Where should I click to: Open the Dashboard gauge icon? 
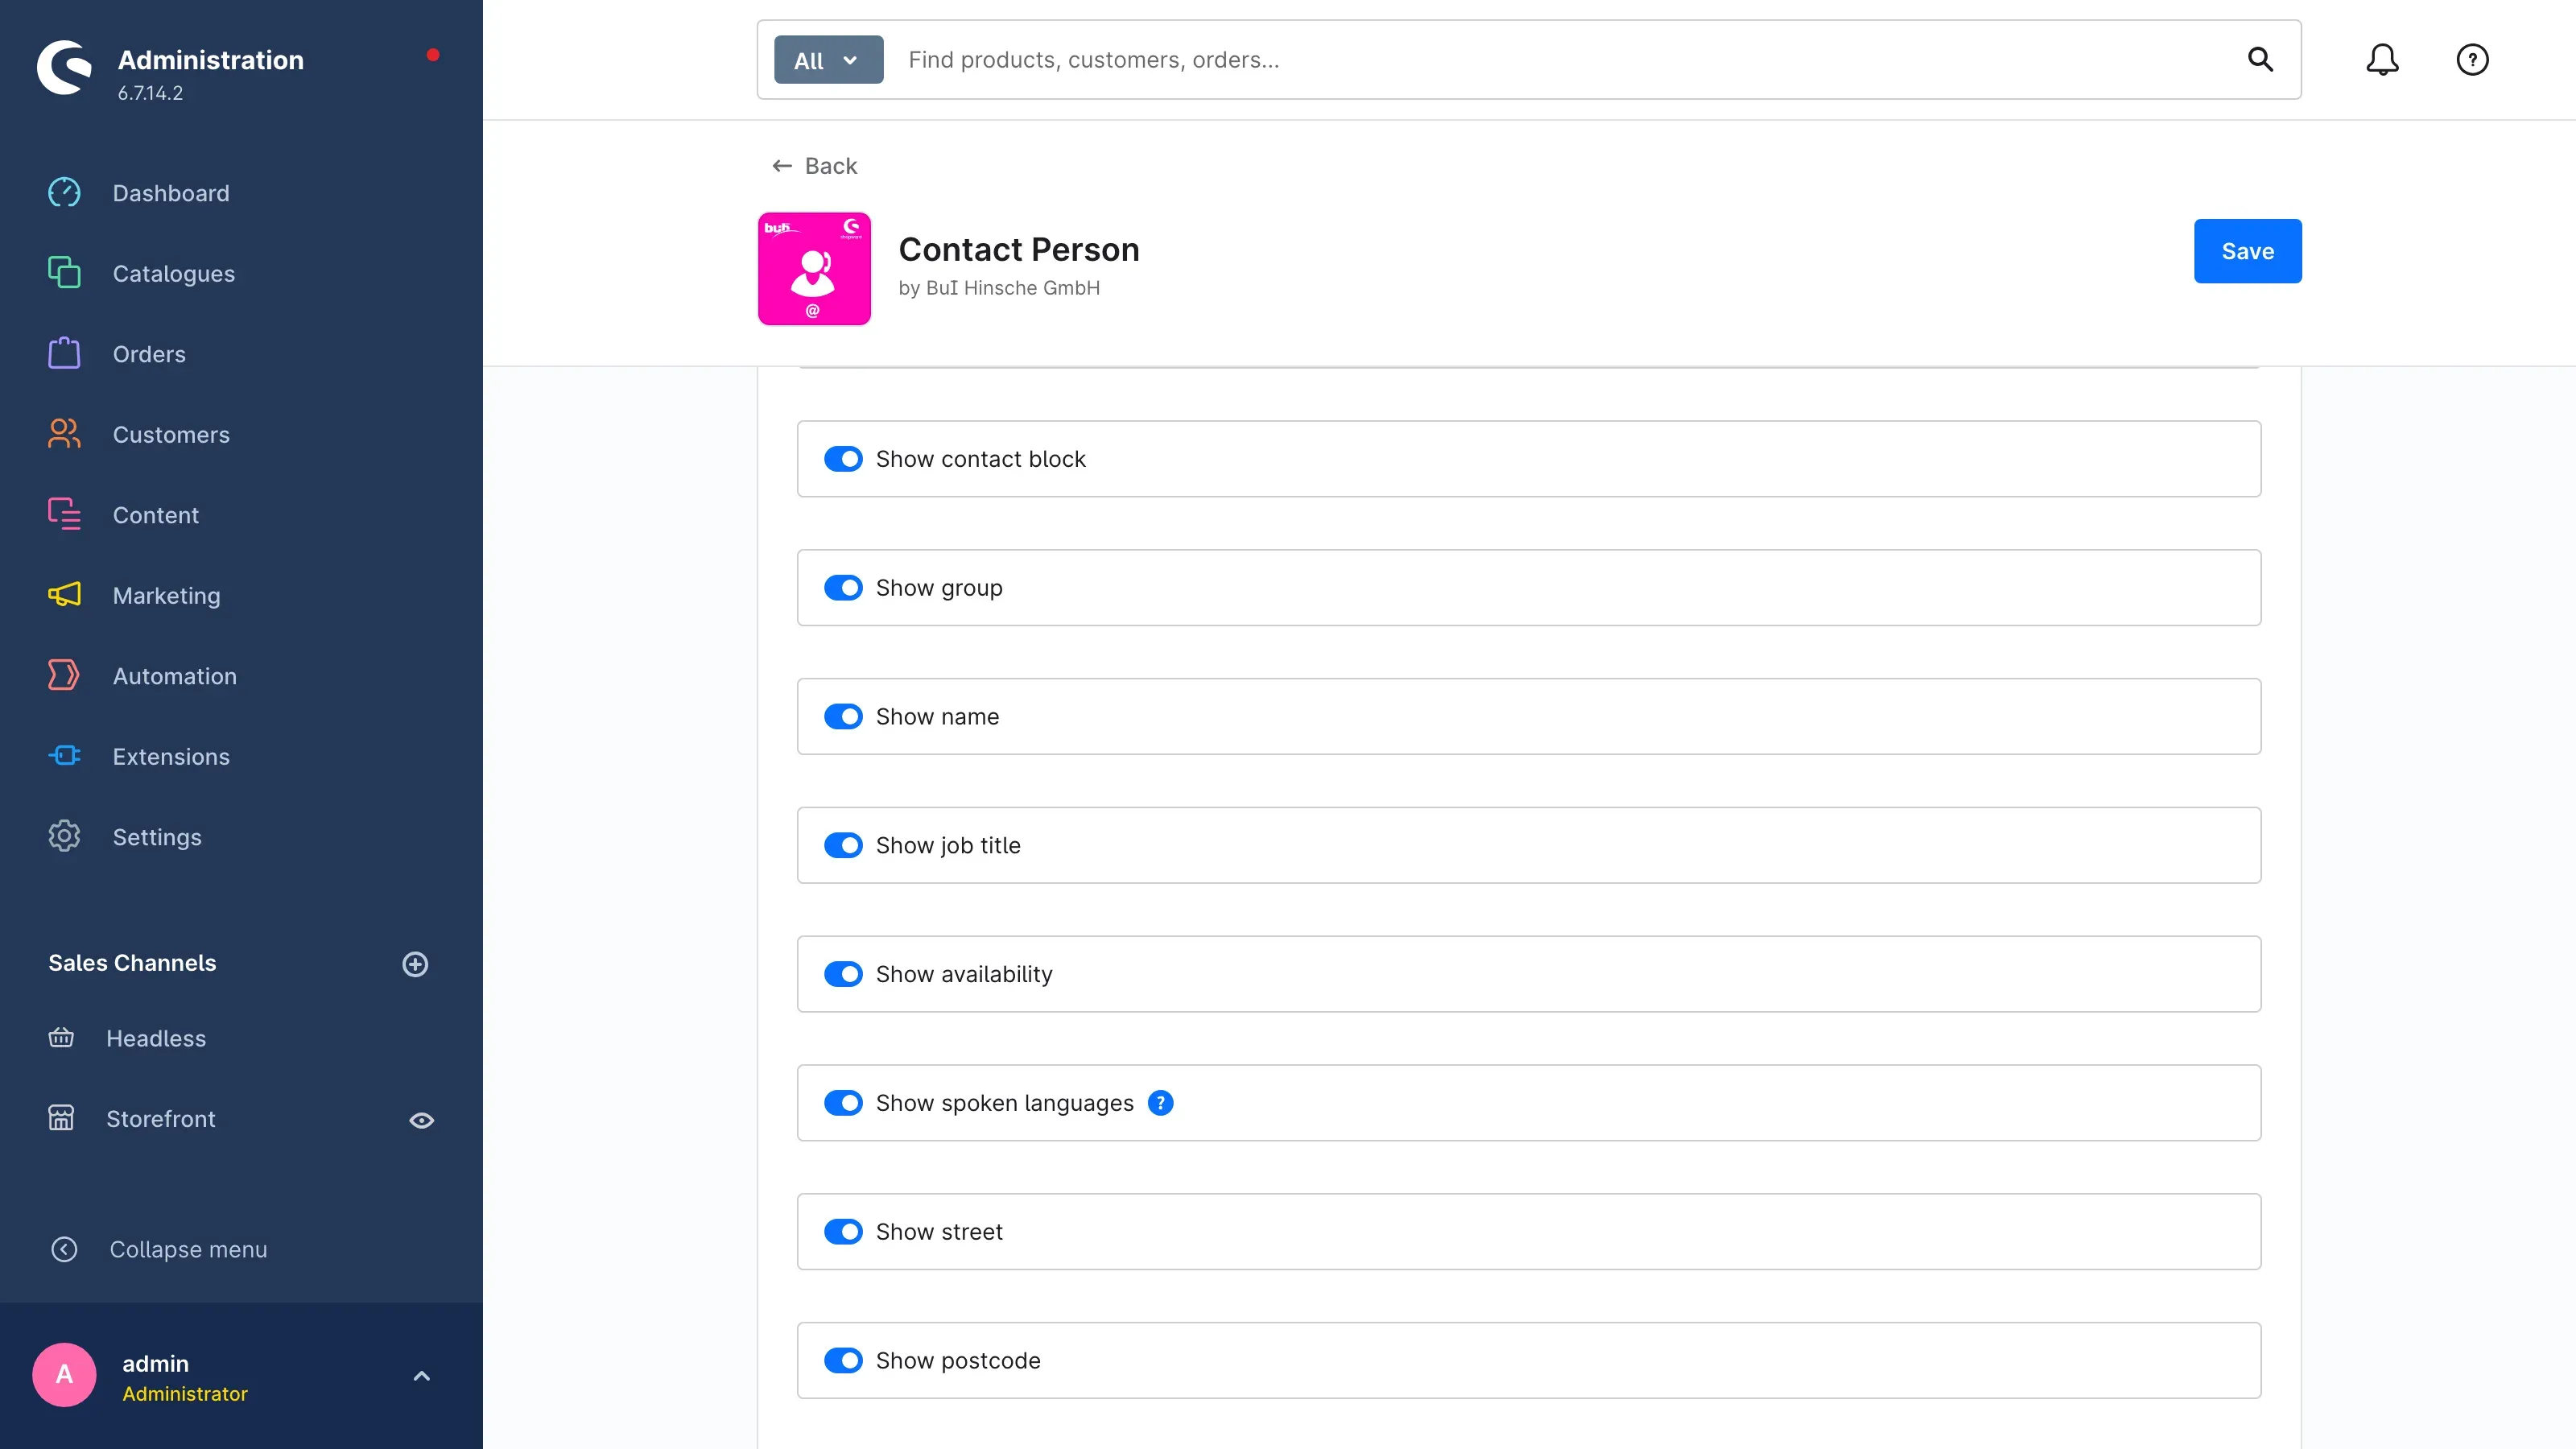[x=64, y=192]
